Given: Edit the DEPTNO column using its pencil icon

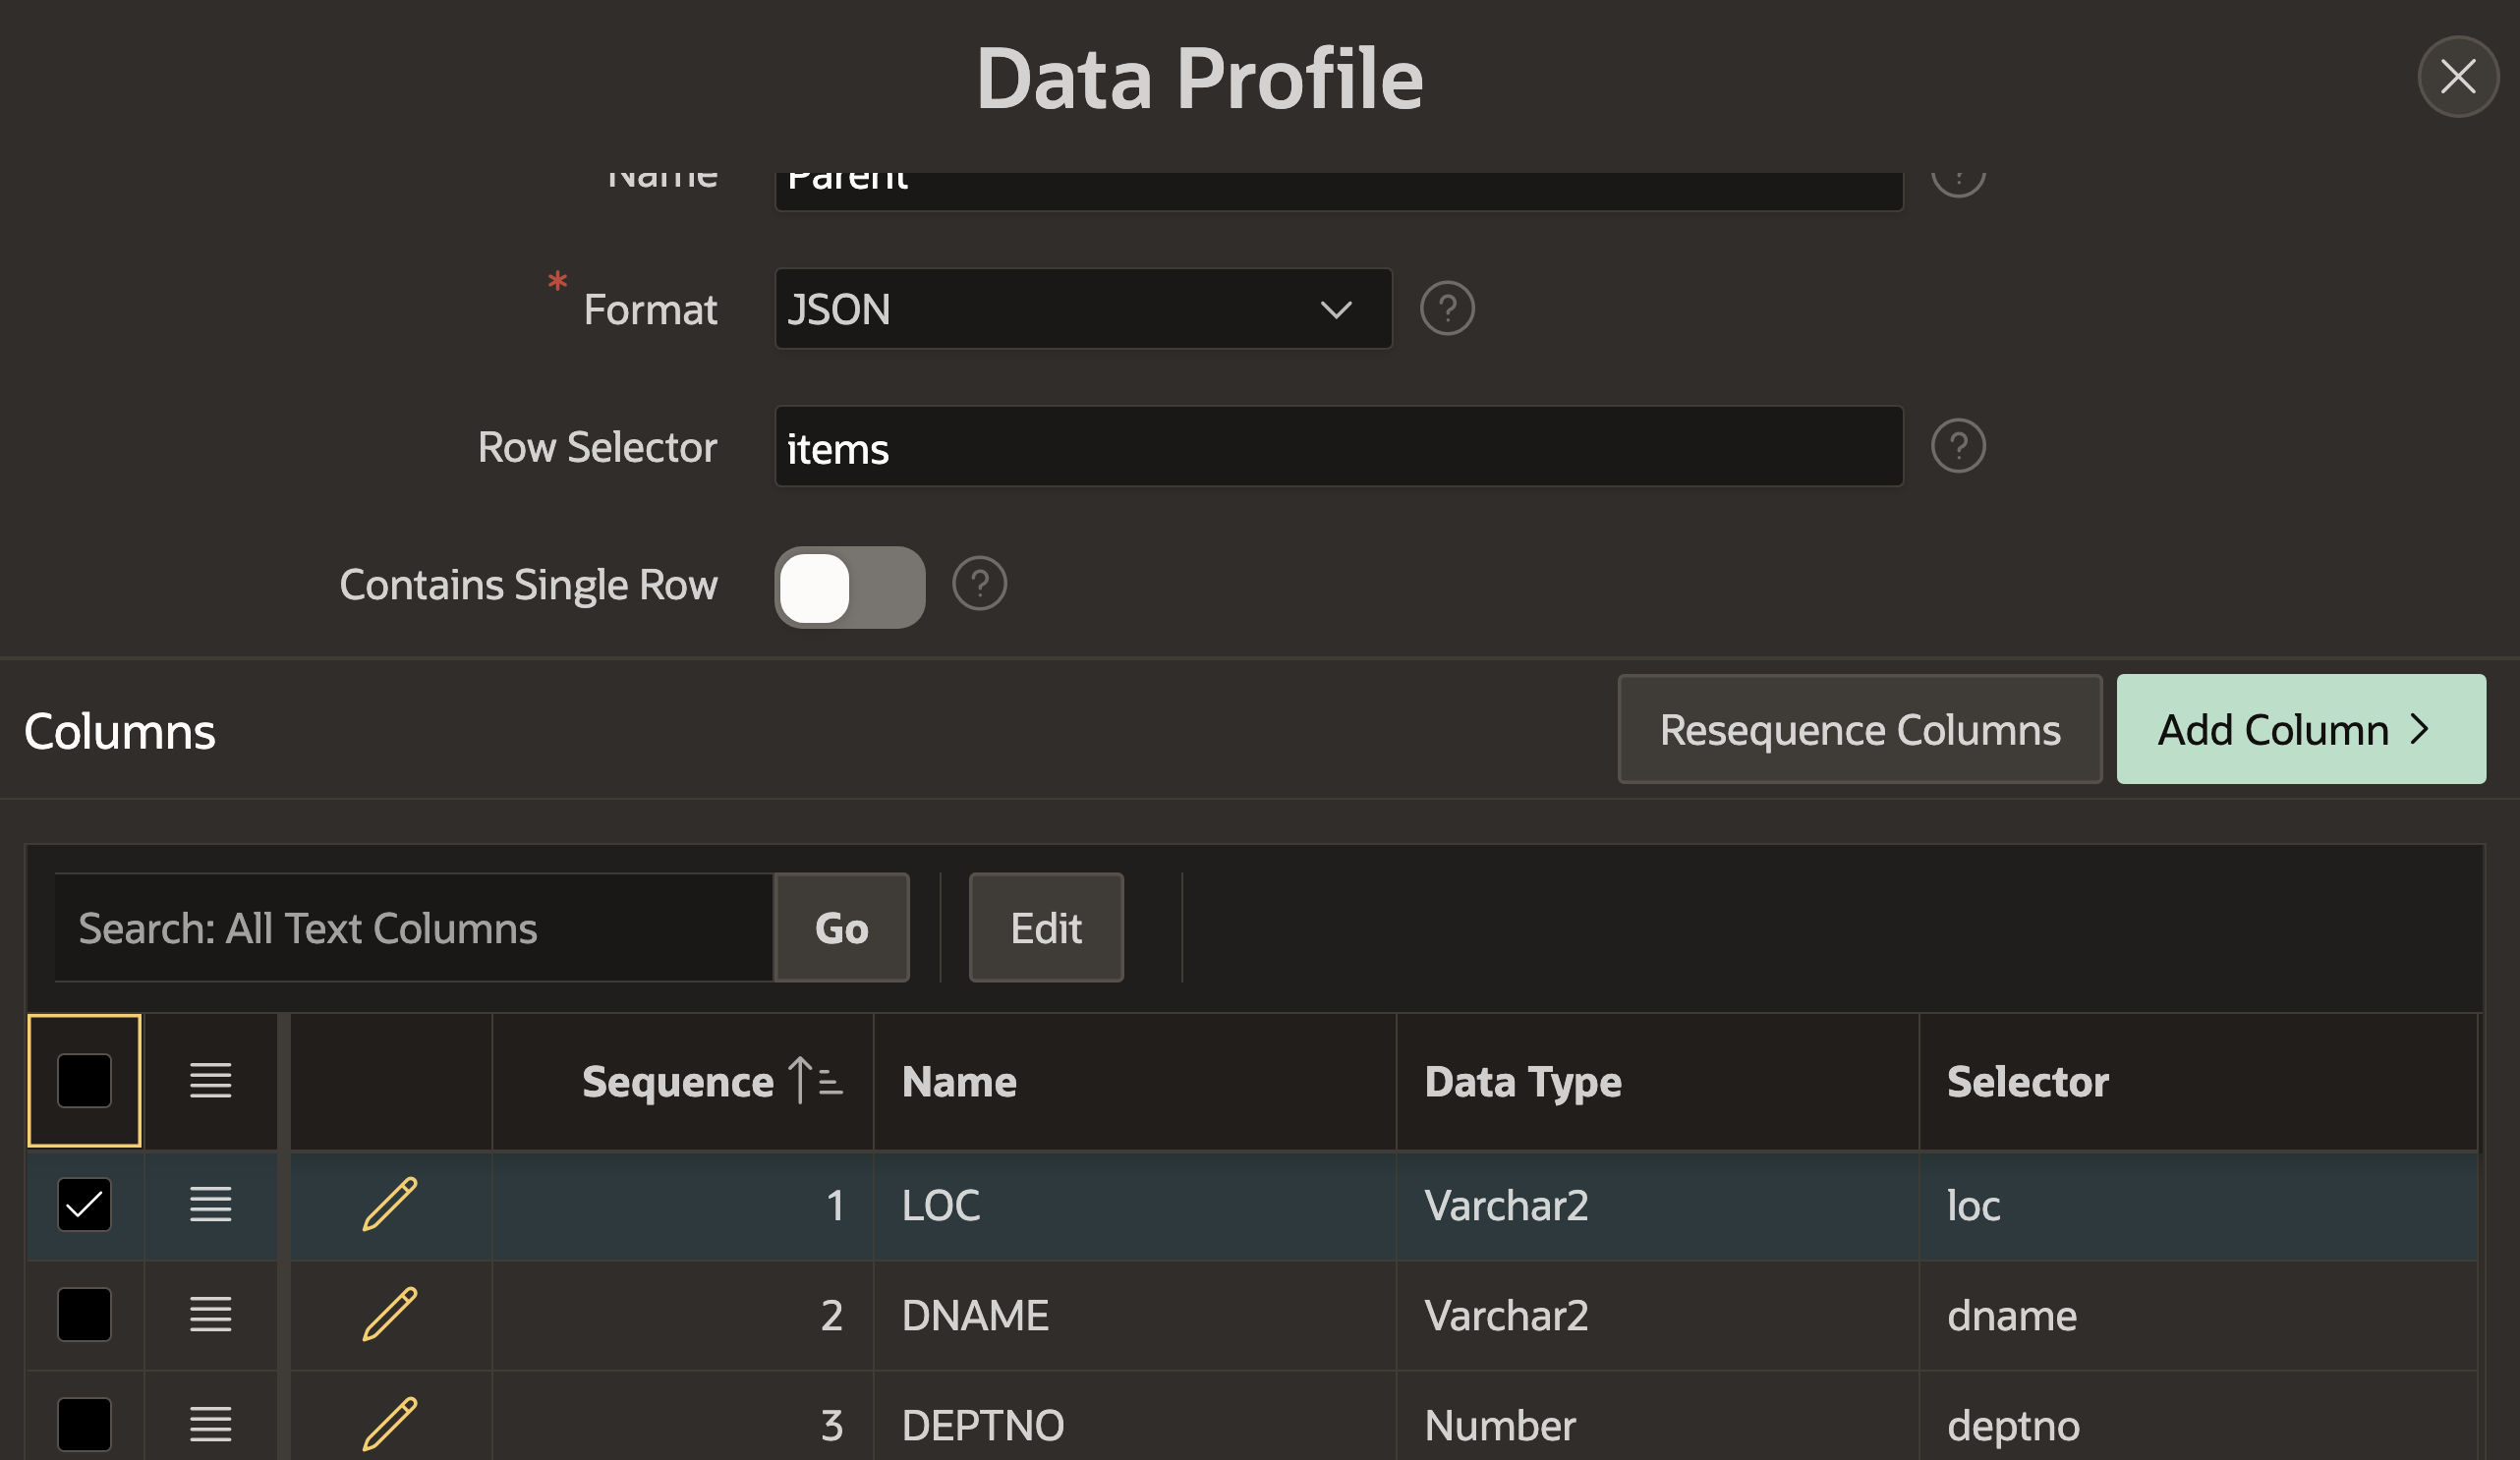Looking at the screenshot, I should [391, 1425].
